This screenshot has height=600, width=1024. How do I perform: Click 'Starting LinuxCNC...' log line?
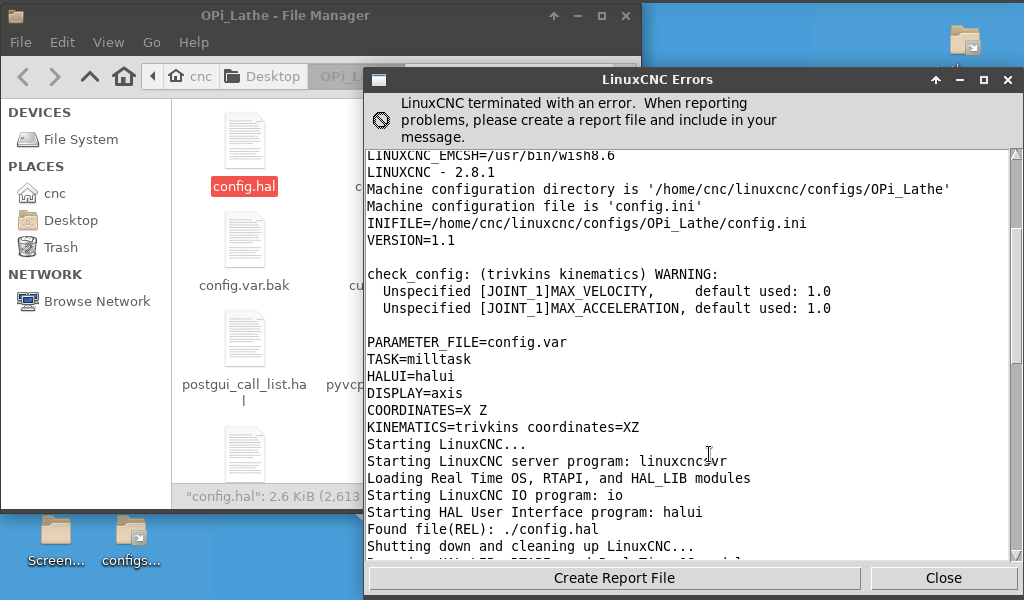(446, 444)
